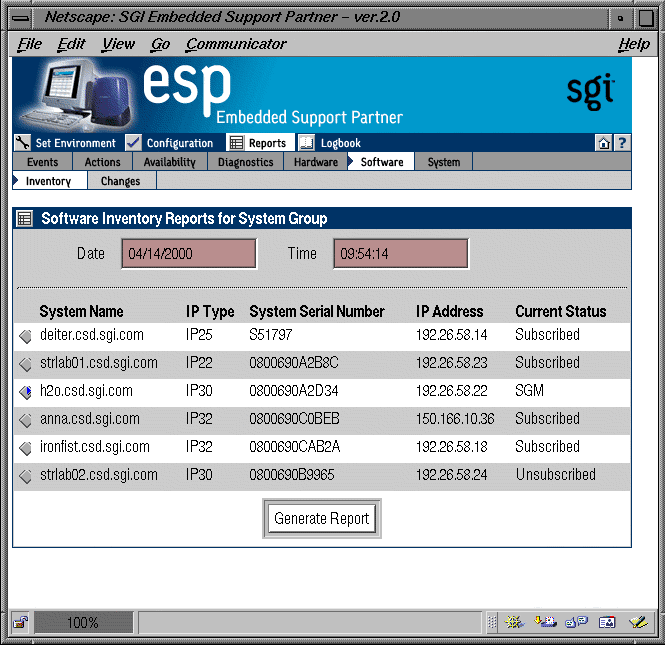The image size is (665, 645).
Task: Switch to the Events tab
Action: tap(42, 162)
